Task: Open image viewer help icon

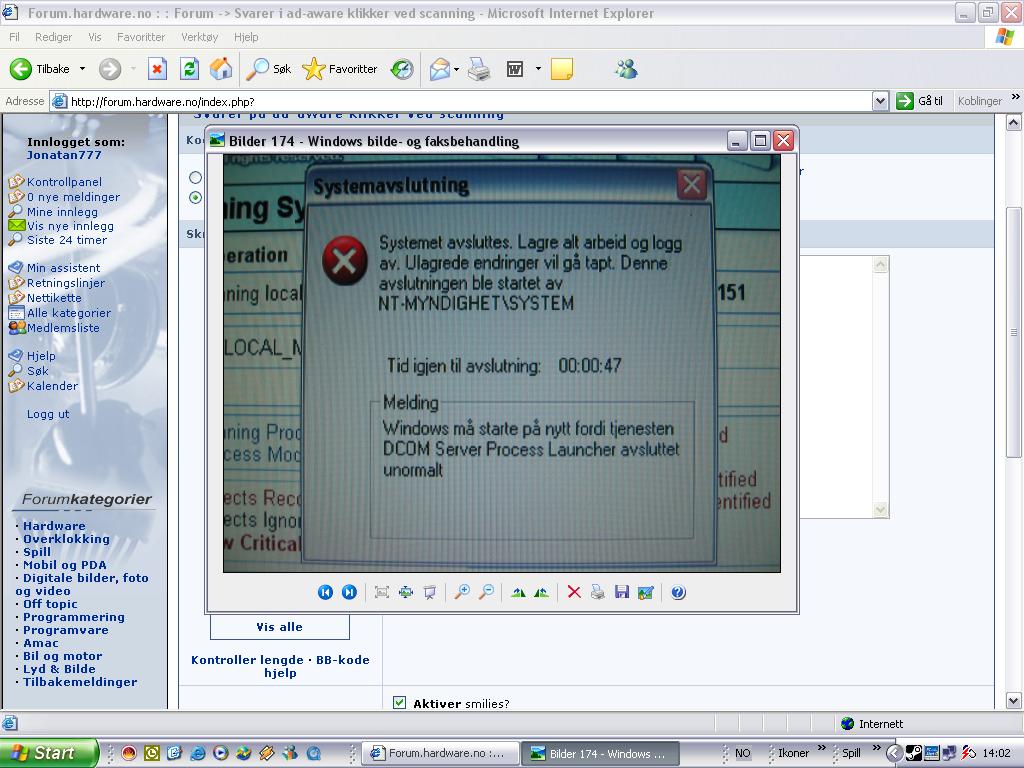Action: 678,592
